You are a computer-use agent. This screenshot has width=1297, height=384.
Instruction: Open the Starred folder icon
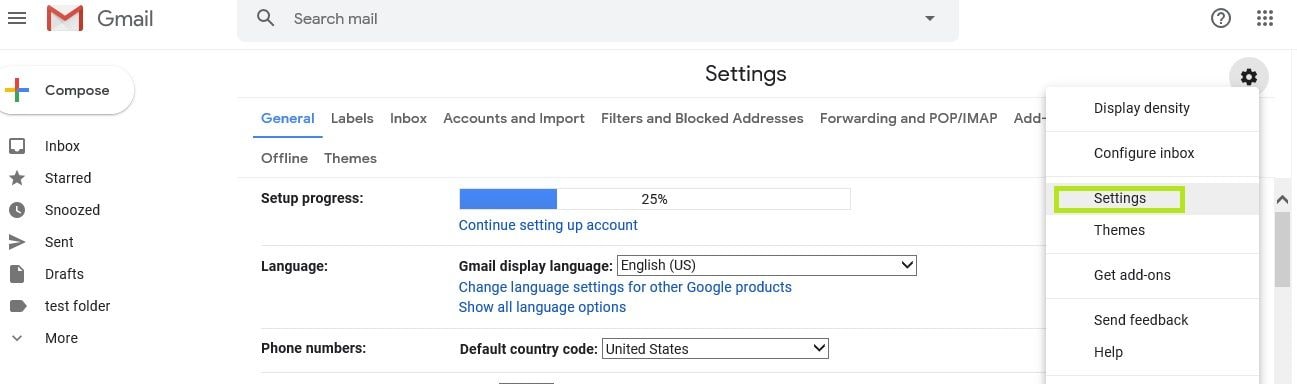(17, 178)
